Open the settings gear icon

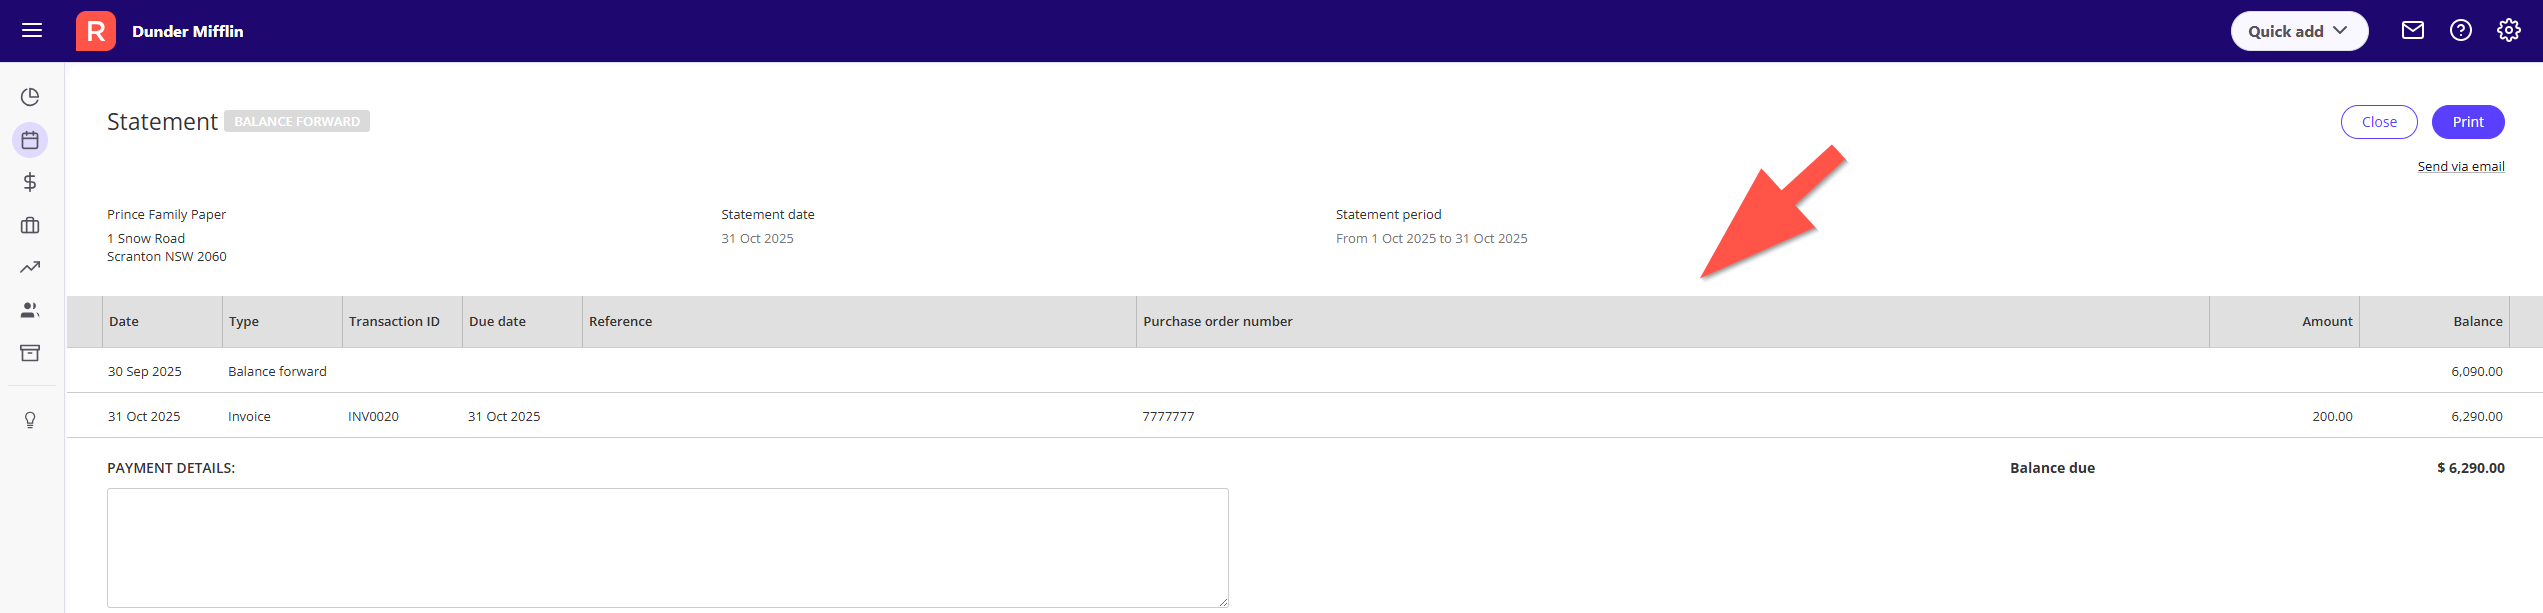(2508, 30)
